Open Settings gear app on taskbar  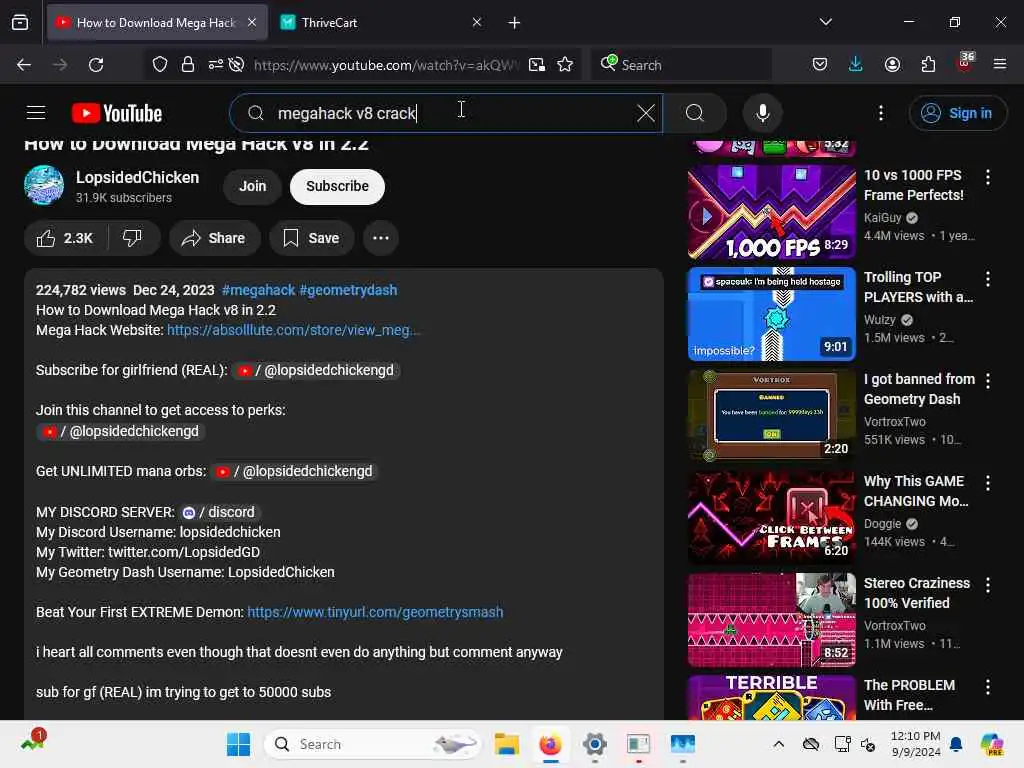click(594, 744)
